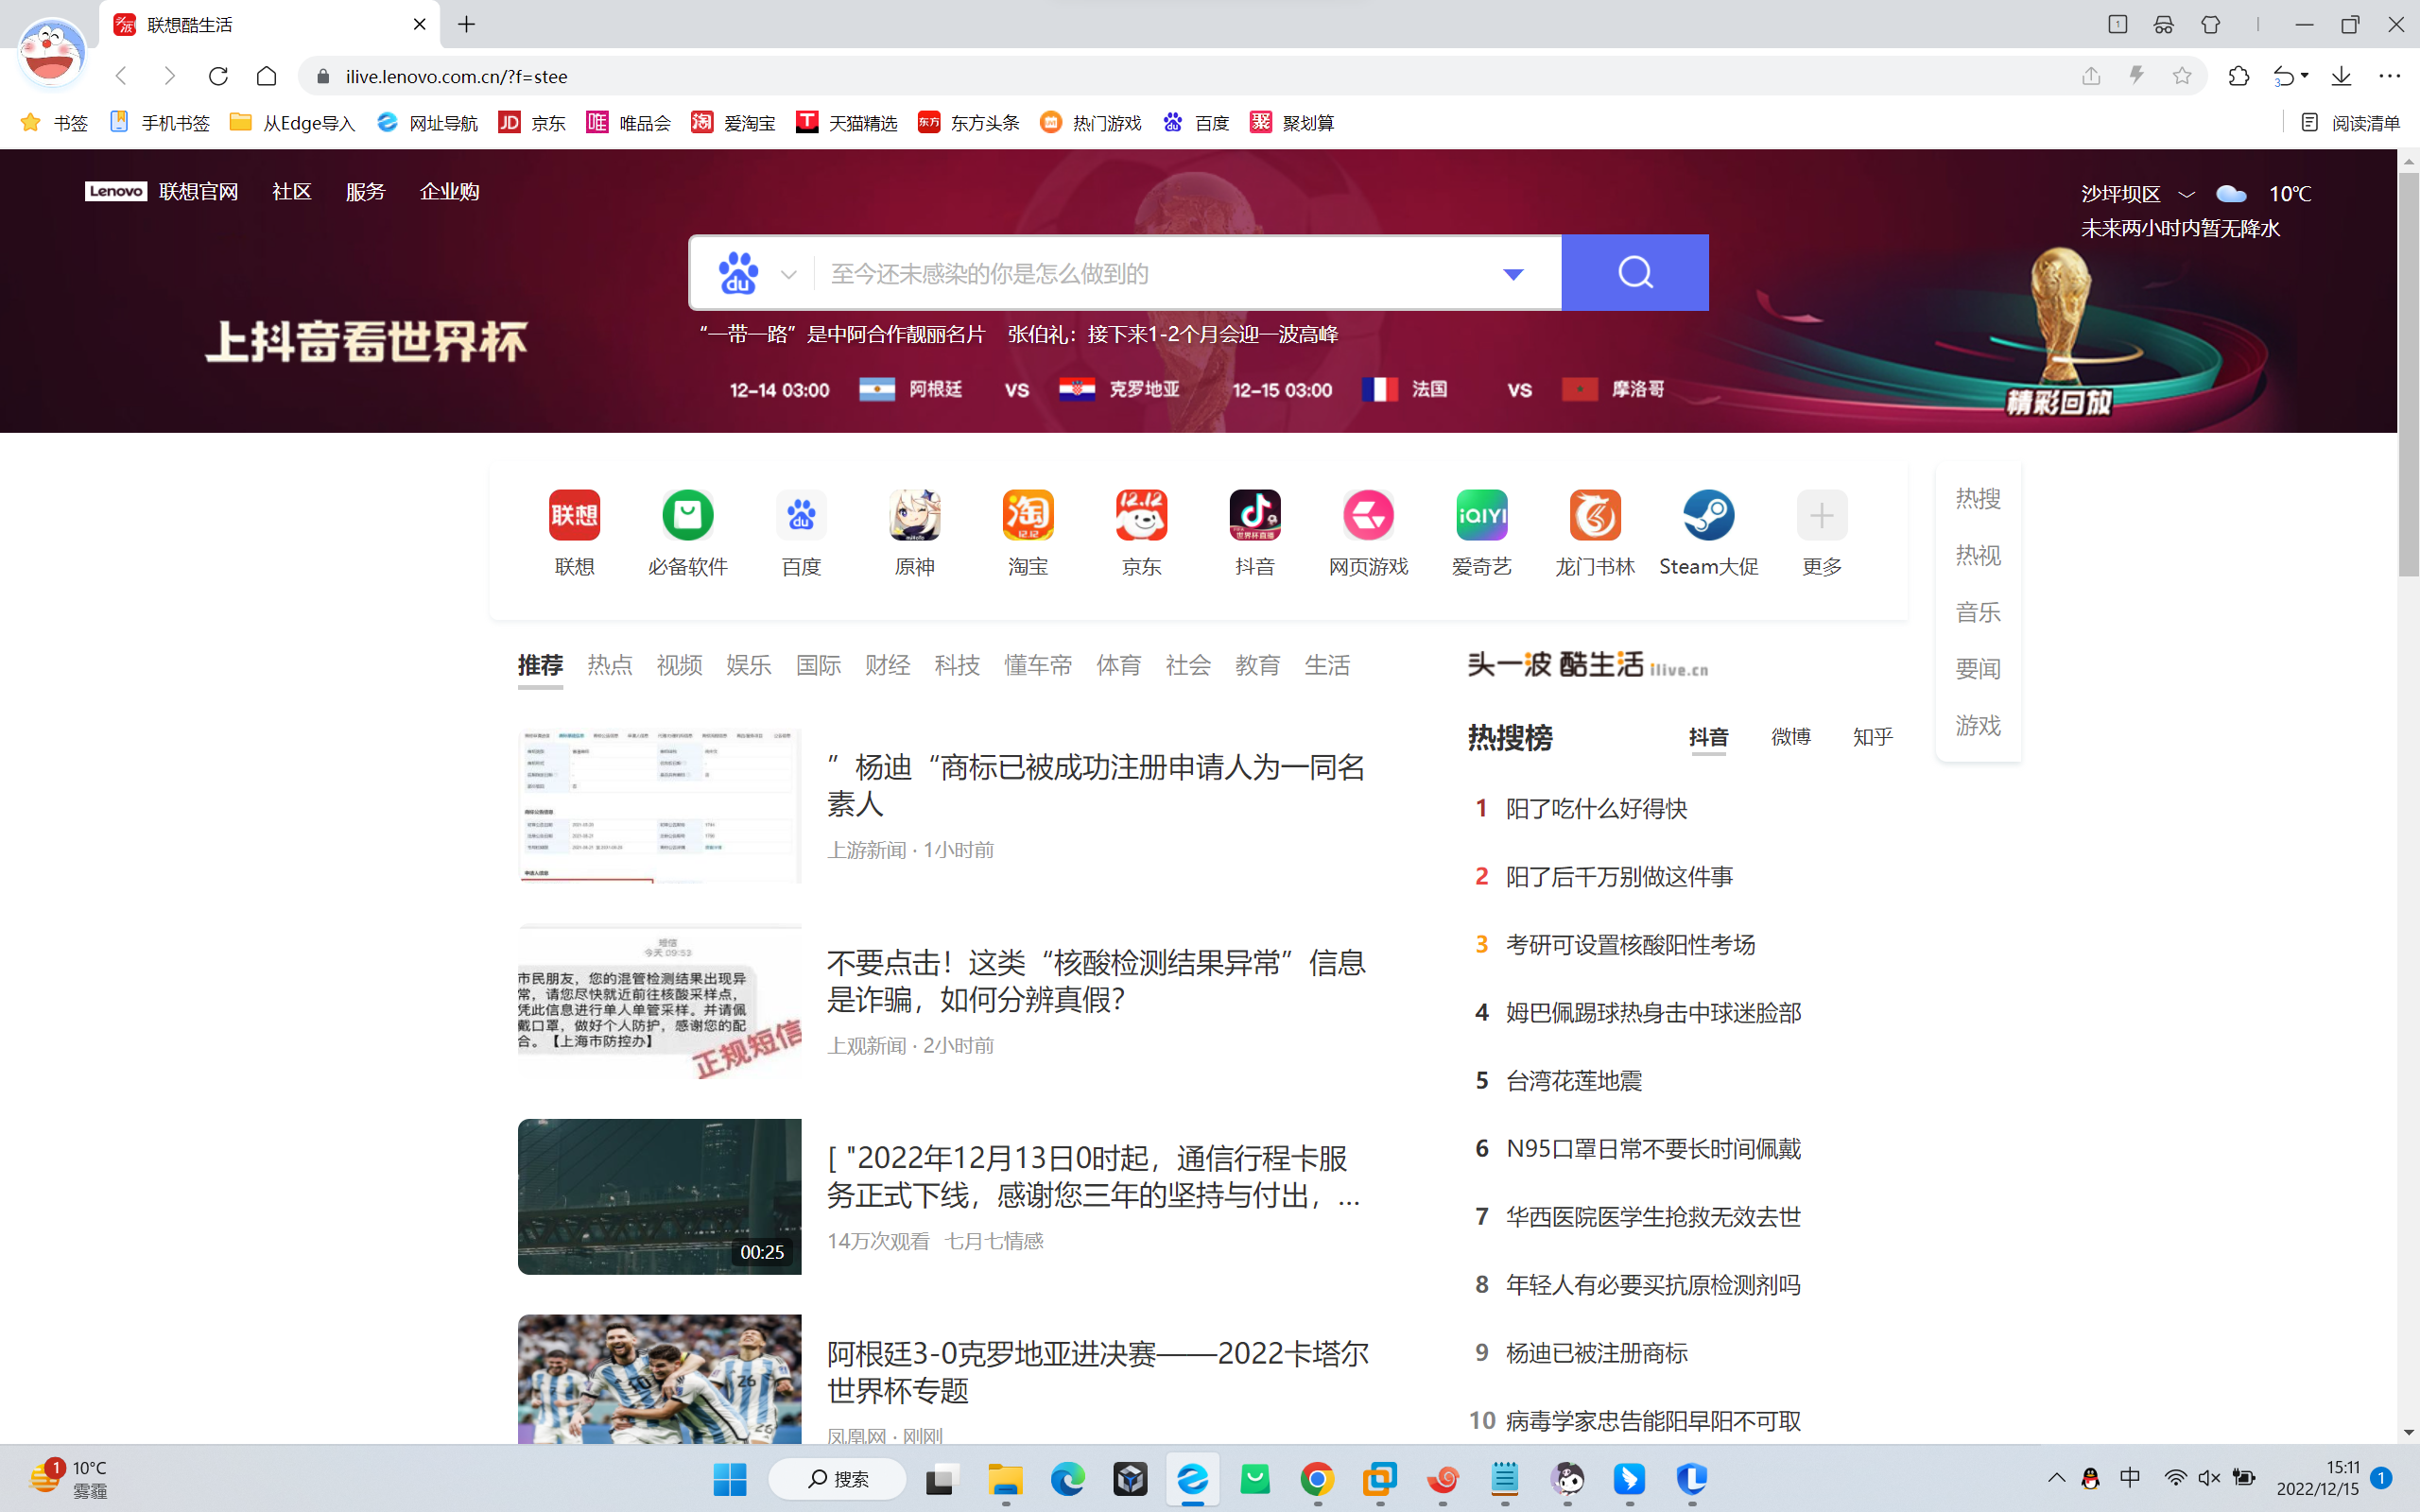Click the address bar URL
Image resolution: width=2420 pixels, height=1512 pixels.
456,76
